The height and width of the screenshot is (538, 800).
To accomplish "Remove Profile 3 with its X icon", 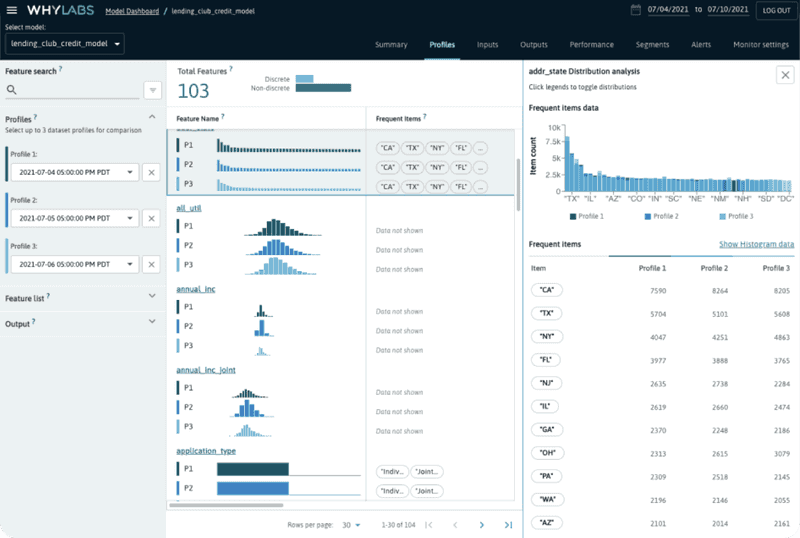I will pyautogui.click(x=150, y=264).
